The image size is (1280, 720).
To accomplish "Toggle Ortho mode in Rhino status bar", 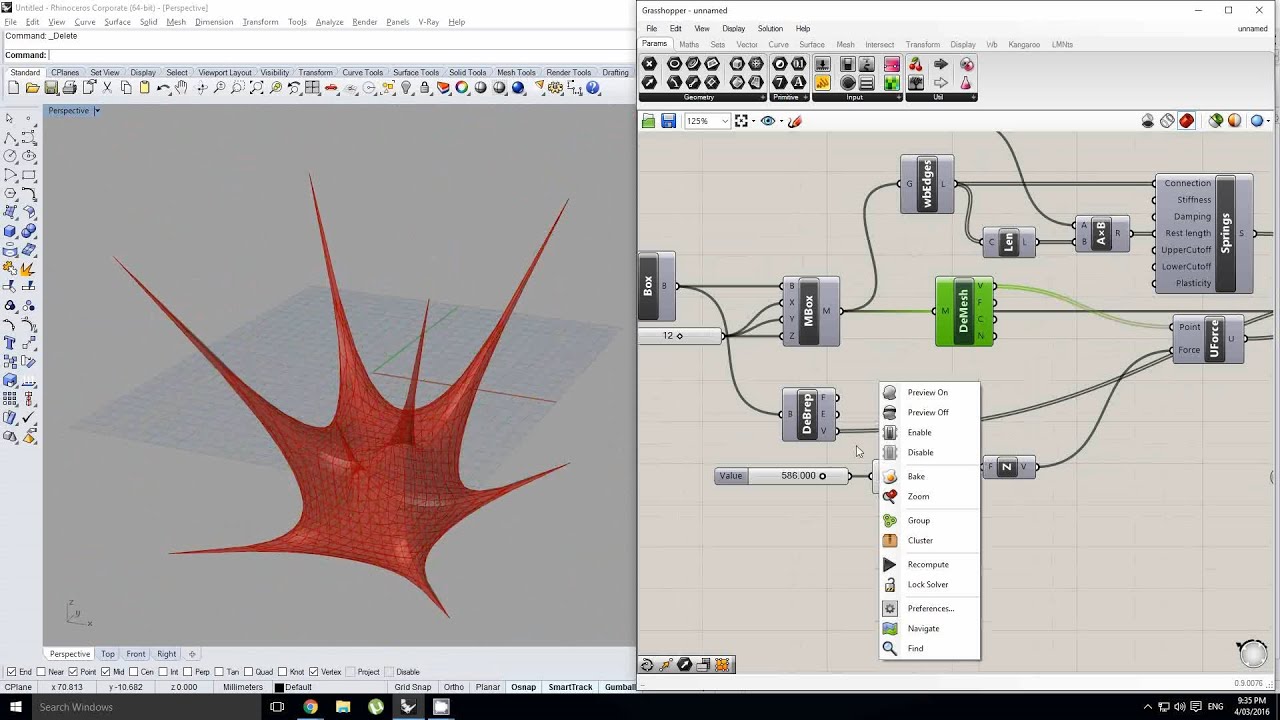I will pos(453,687).
